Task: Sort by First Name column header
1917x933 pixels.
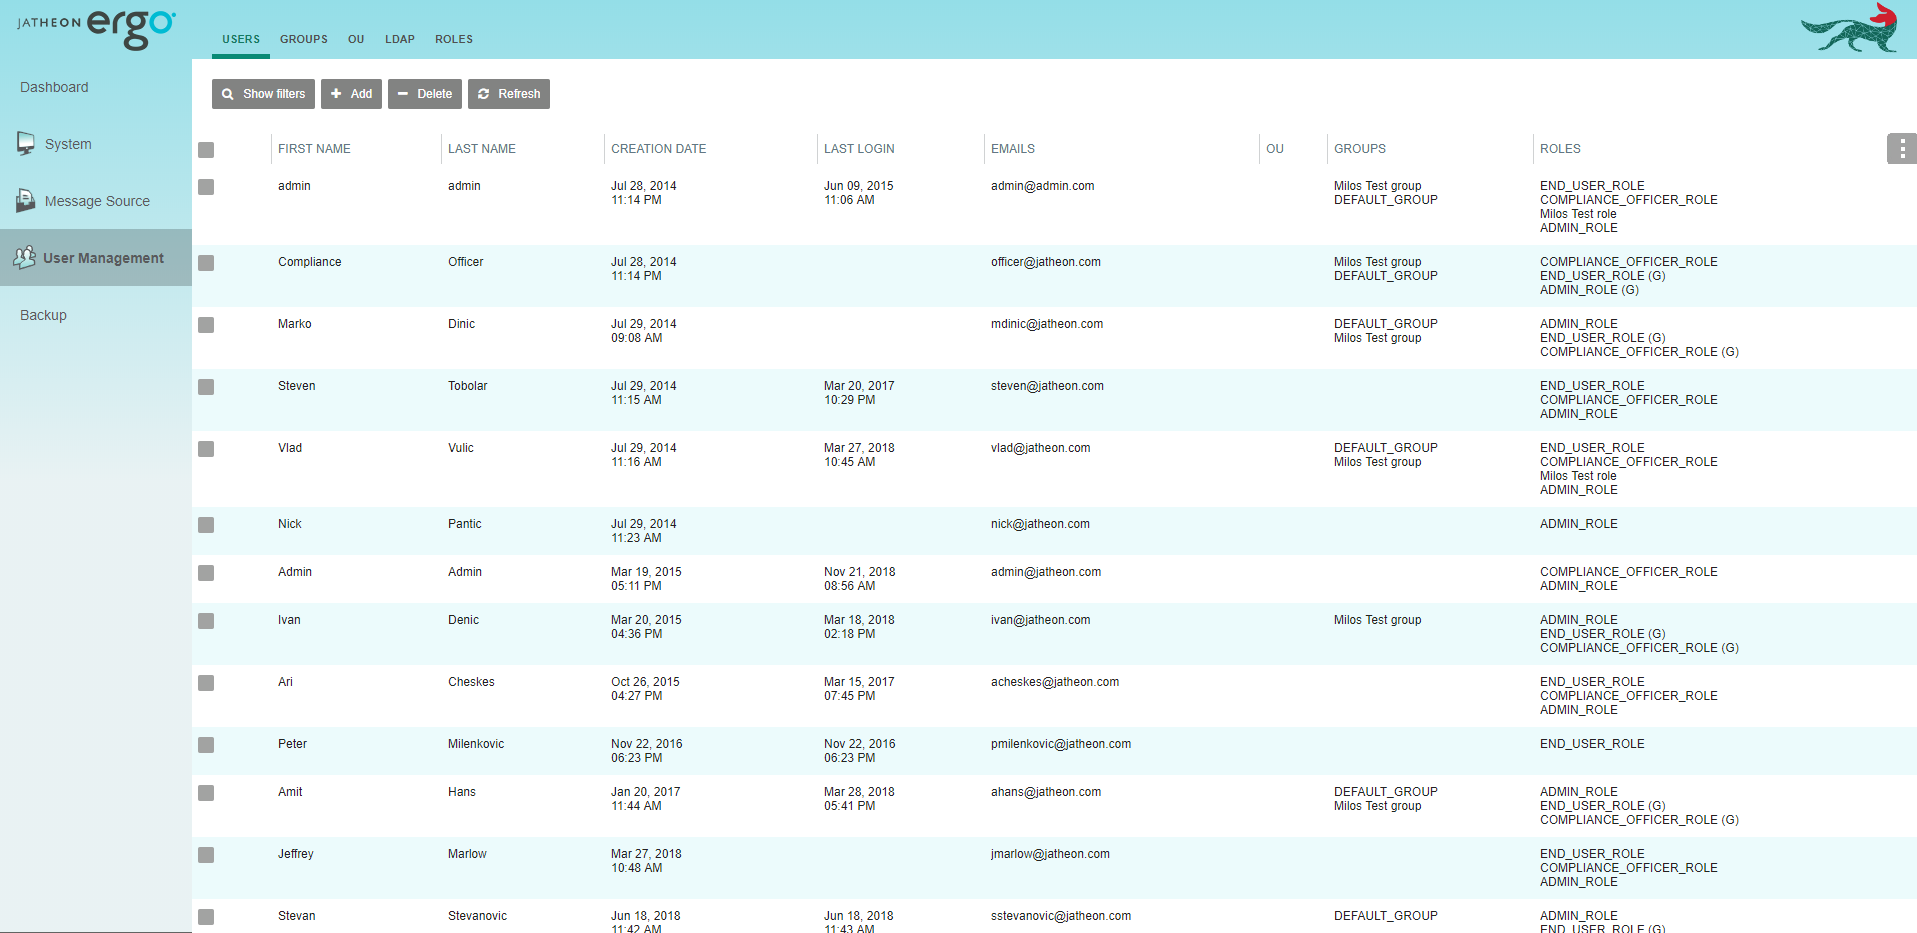Action: [x=314, y=149]
